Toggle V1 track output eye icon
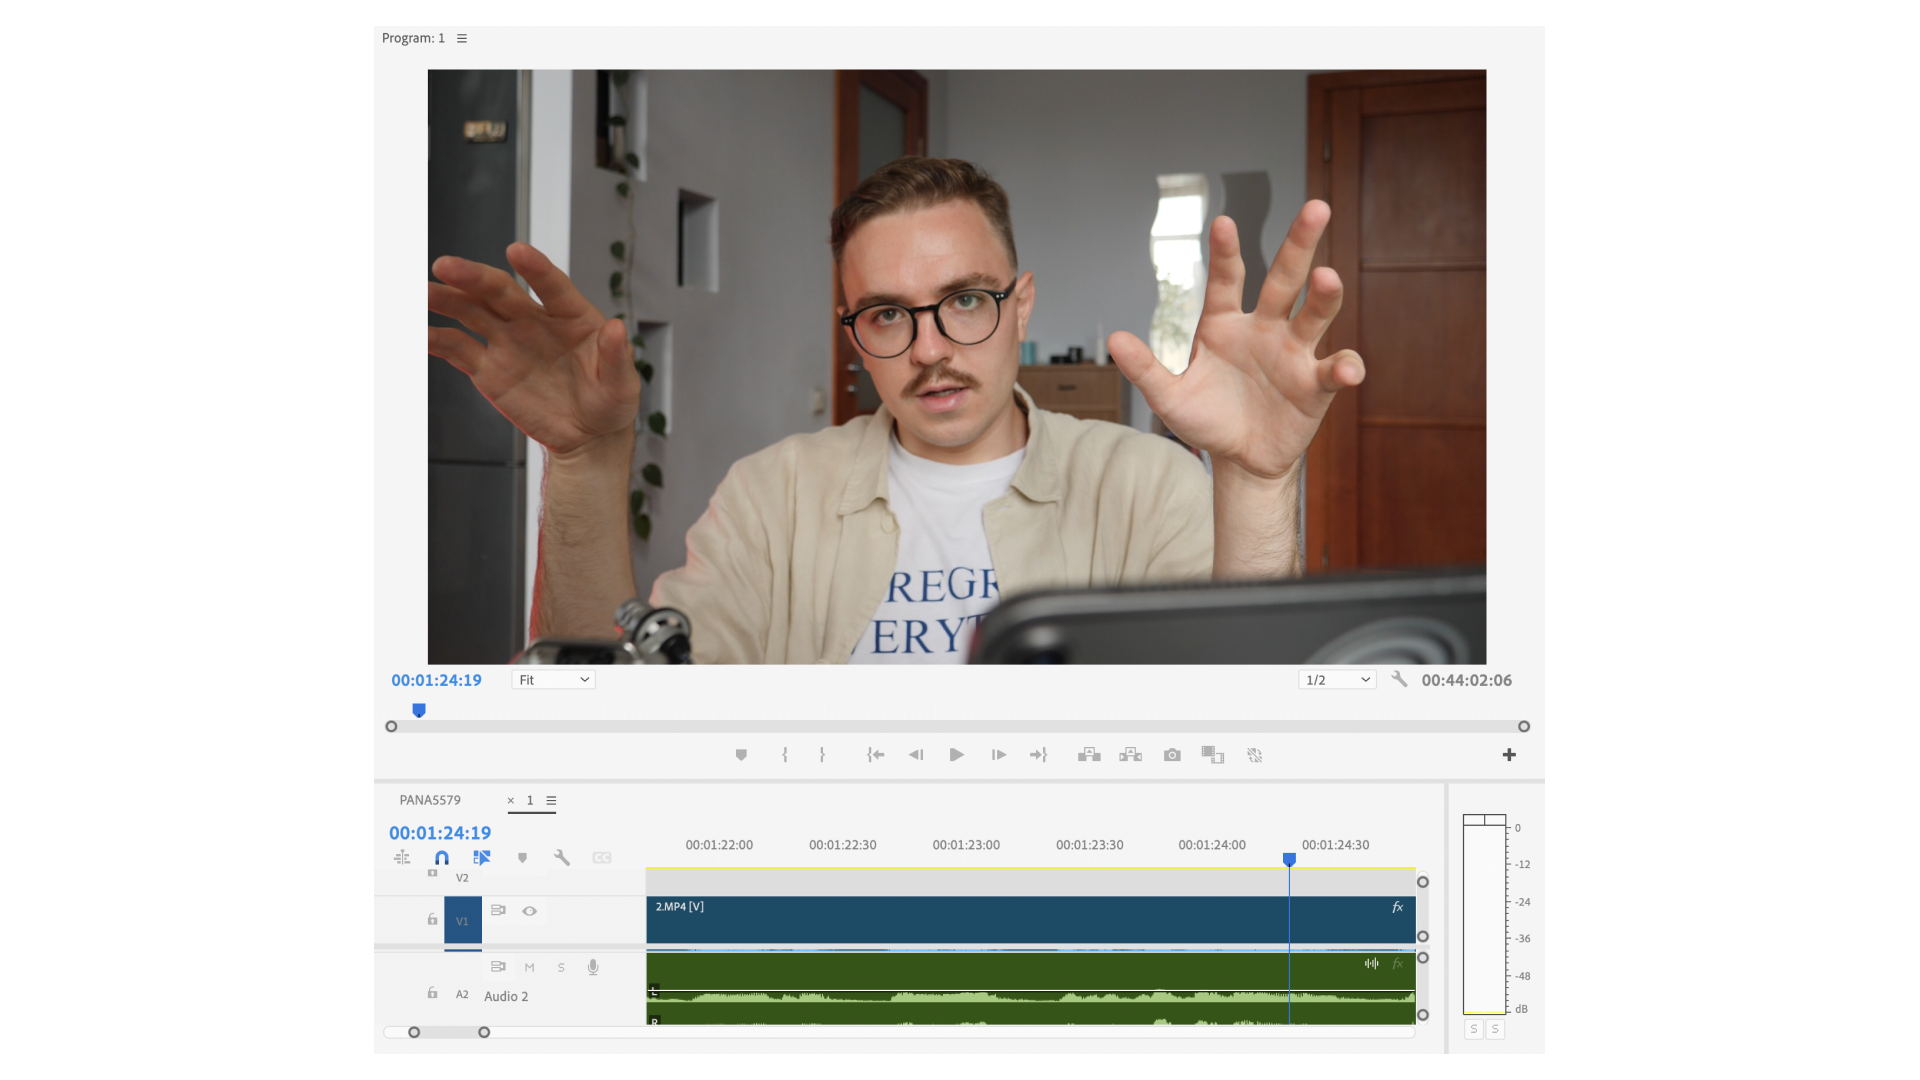Viewport: 1920px width, 1080px height. tap(530, 911)
